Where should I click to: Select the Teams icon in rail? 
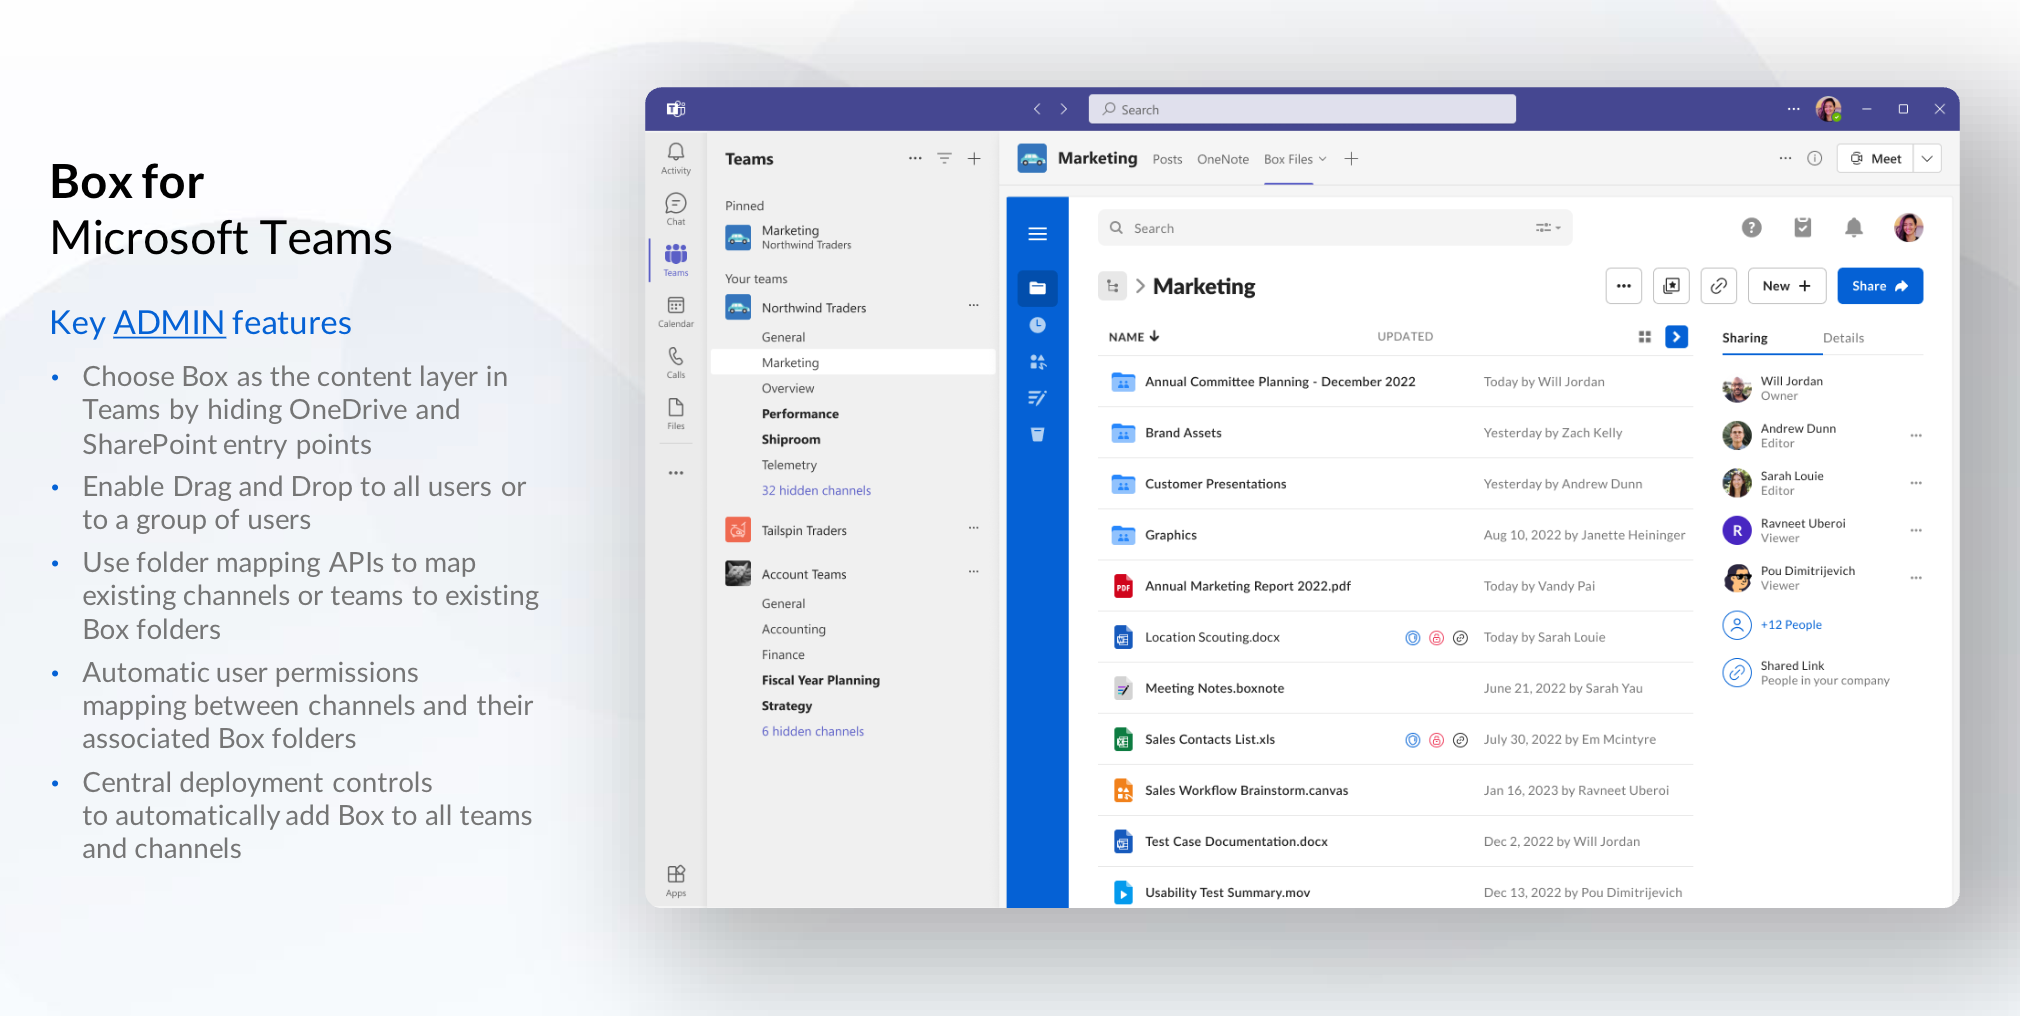(x=676, y=260)
